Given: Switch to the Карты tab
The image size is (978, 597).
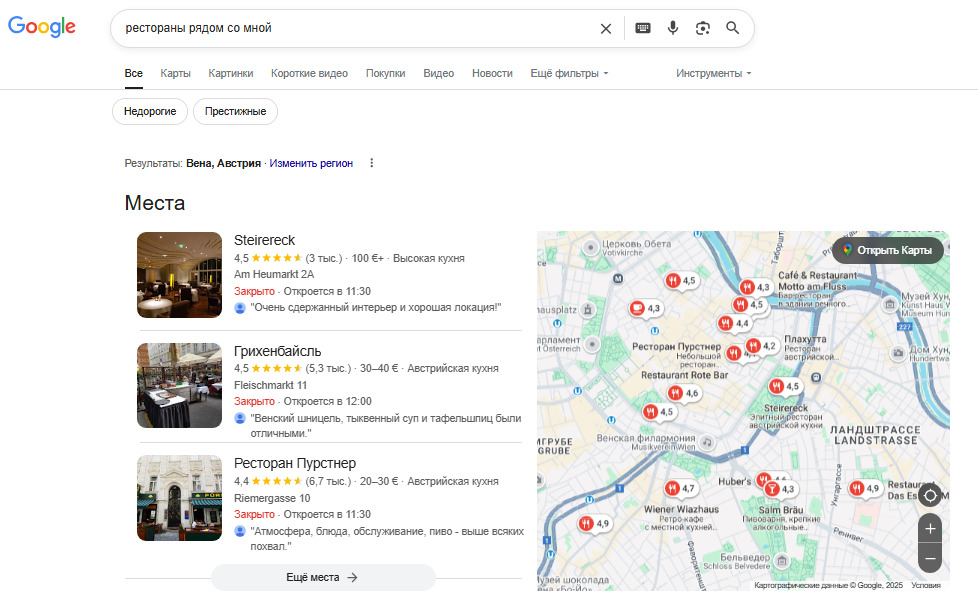Looking at the screenshot, I should tap(175, 73).
